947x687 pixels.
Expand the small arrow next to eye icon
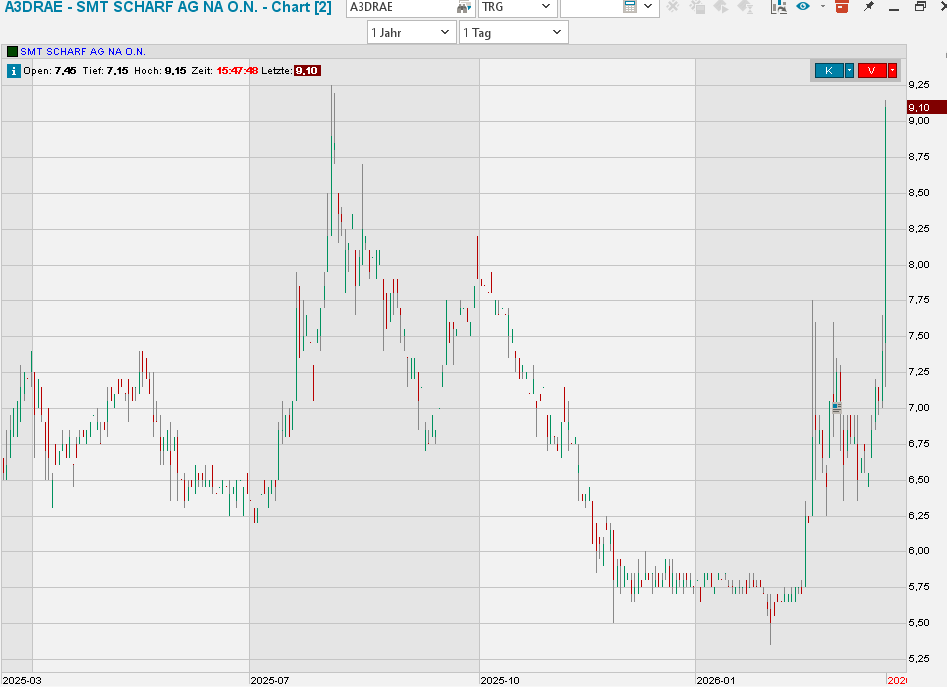(822, 7)
